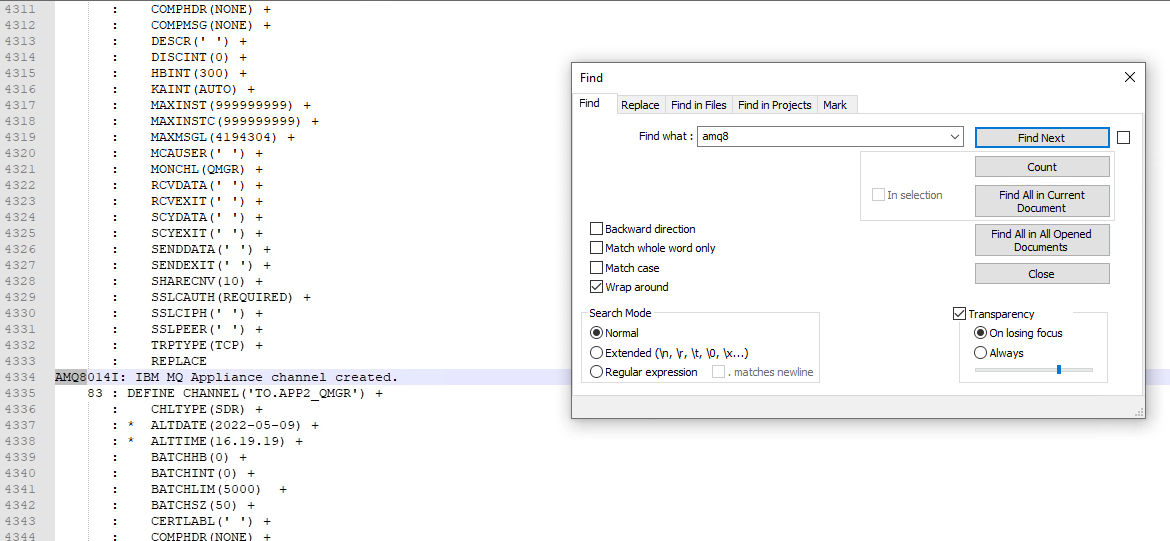1170x541 pixels.
Task: Toggle the checkbox beside Find Next
Action: coord(1124,137)
